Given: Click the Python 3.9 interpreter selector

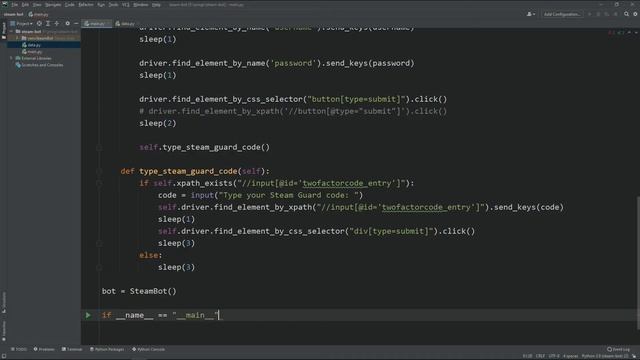Looking at the screenshot, I should point(605,356).
